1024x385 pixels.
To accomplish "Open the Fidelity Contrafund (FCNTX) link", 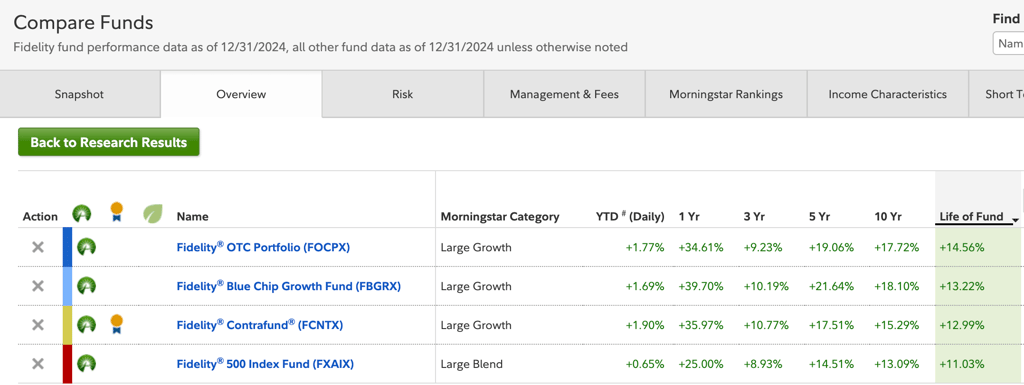I will click(260, 324).
